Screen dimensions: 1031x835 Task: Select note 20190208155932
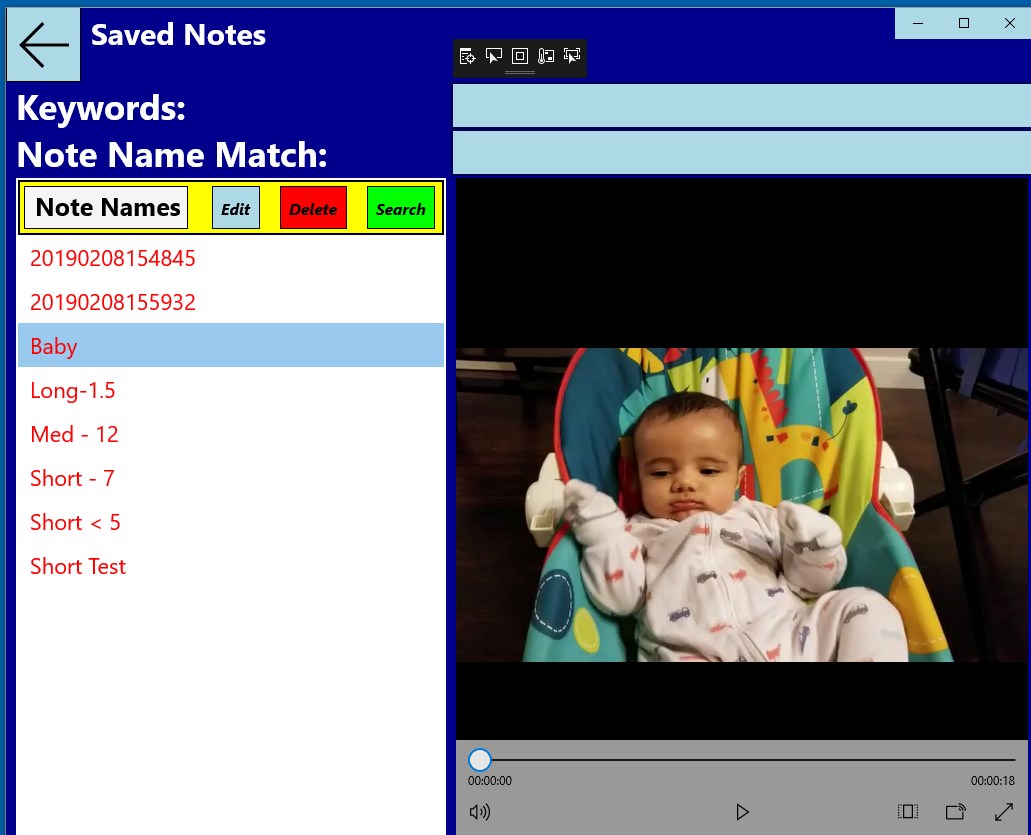point(231,302)
